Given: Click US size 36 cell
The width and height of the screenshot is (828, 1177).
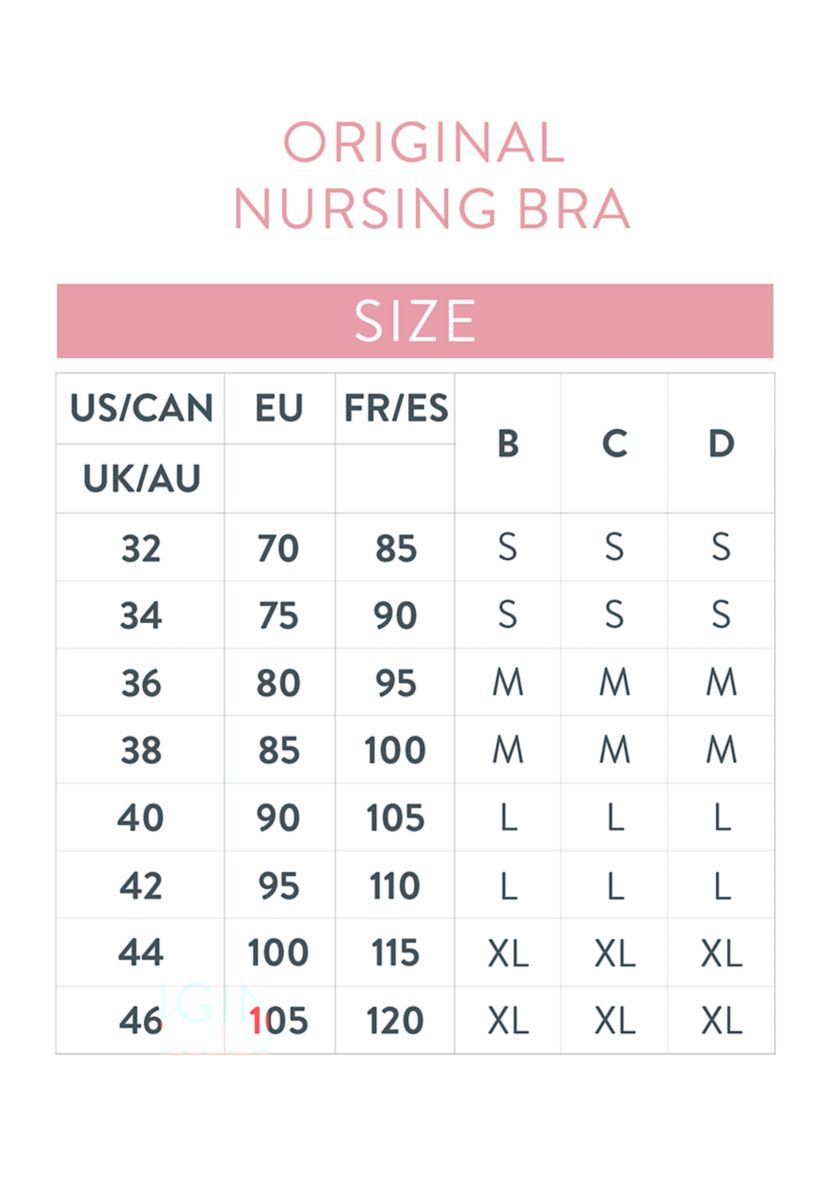Looking at the screenshot, I should (140, 683).
